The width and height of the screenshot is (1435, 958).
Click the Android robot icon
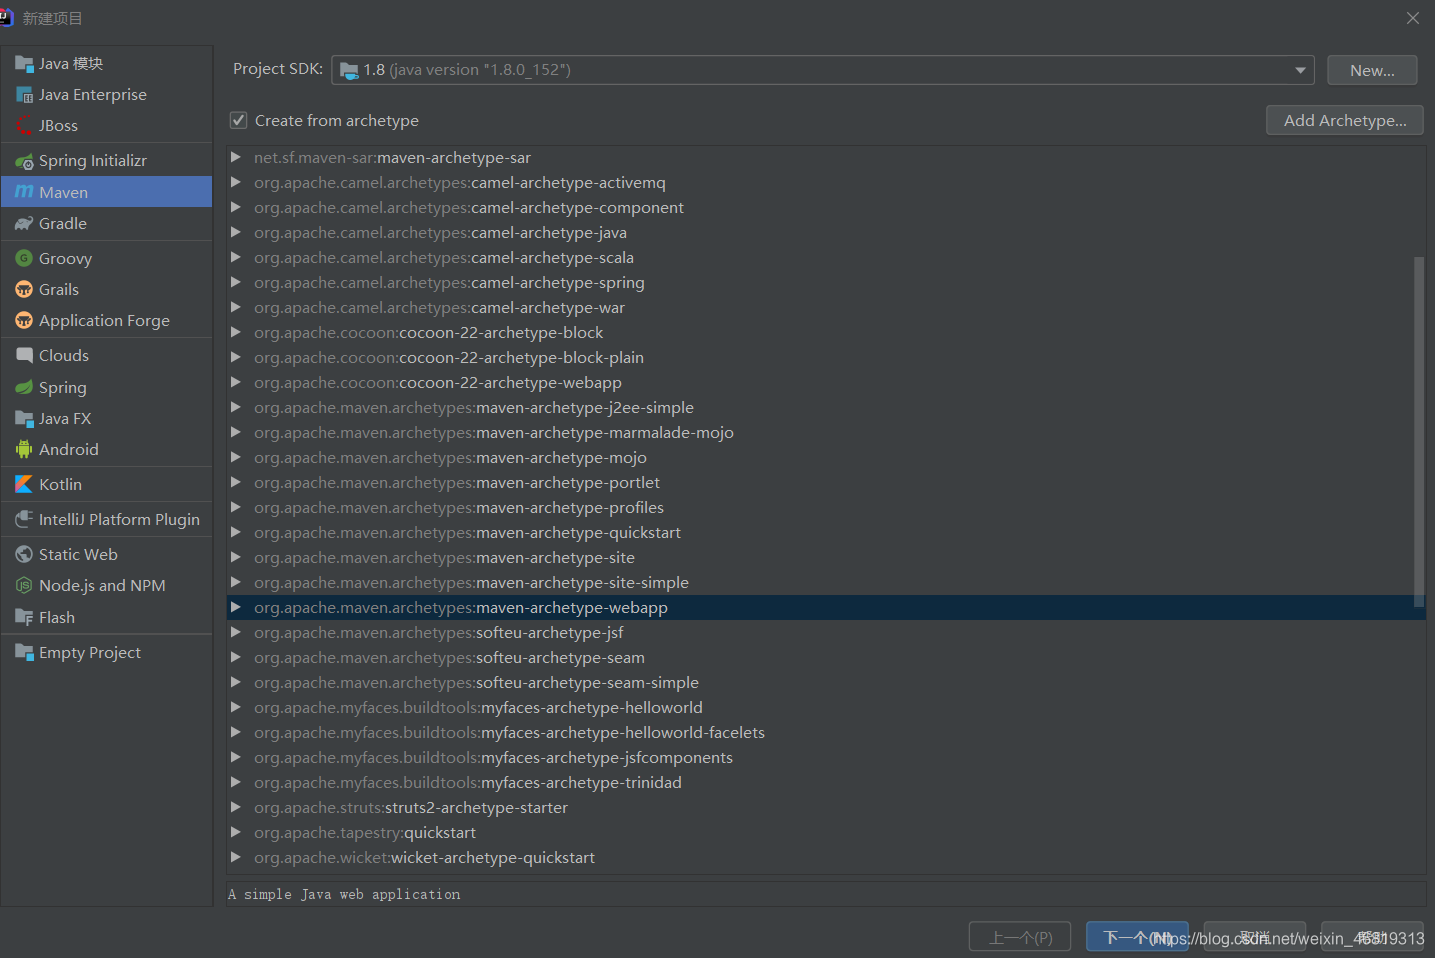coord(24,450)
